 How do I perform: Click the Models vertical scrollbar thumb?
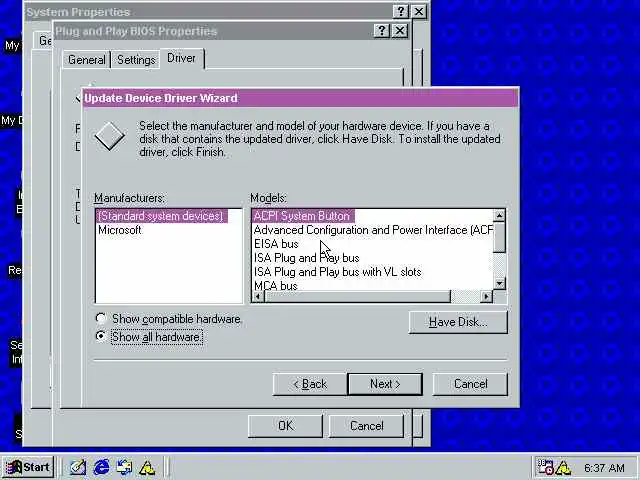coord(499,237)
